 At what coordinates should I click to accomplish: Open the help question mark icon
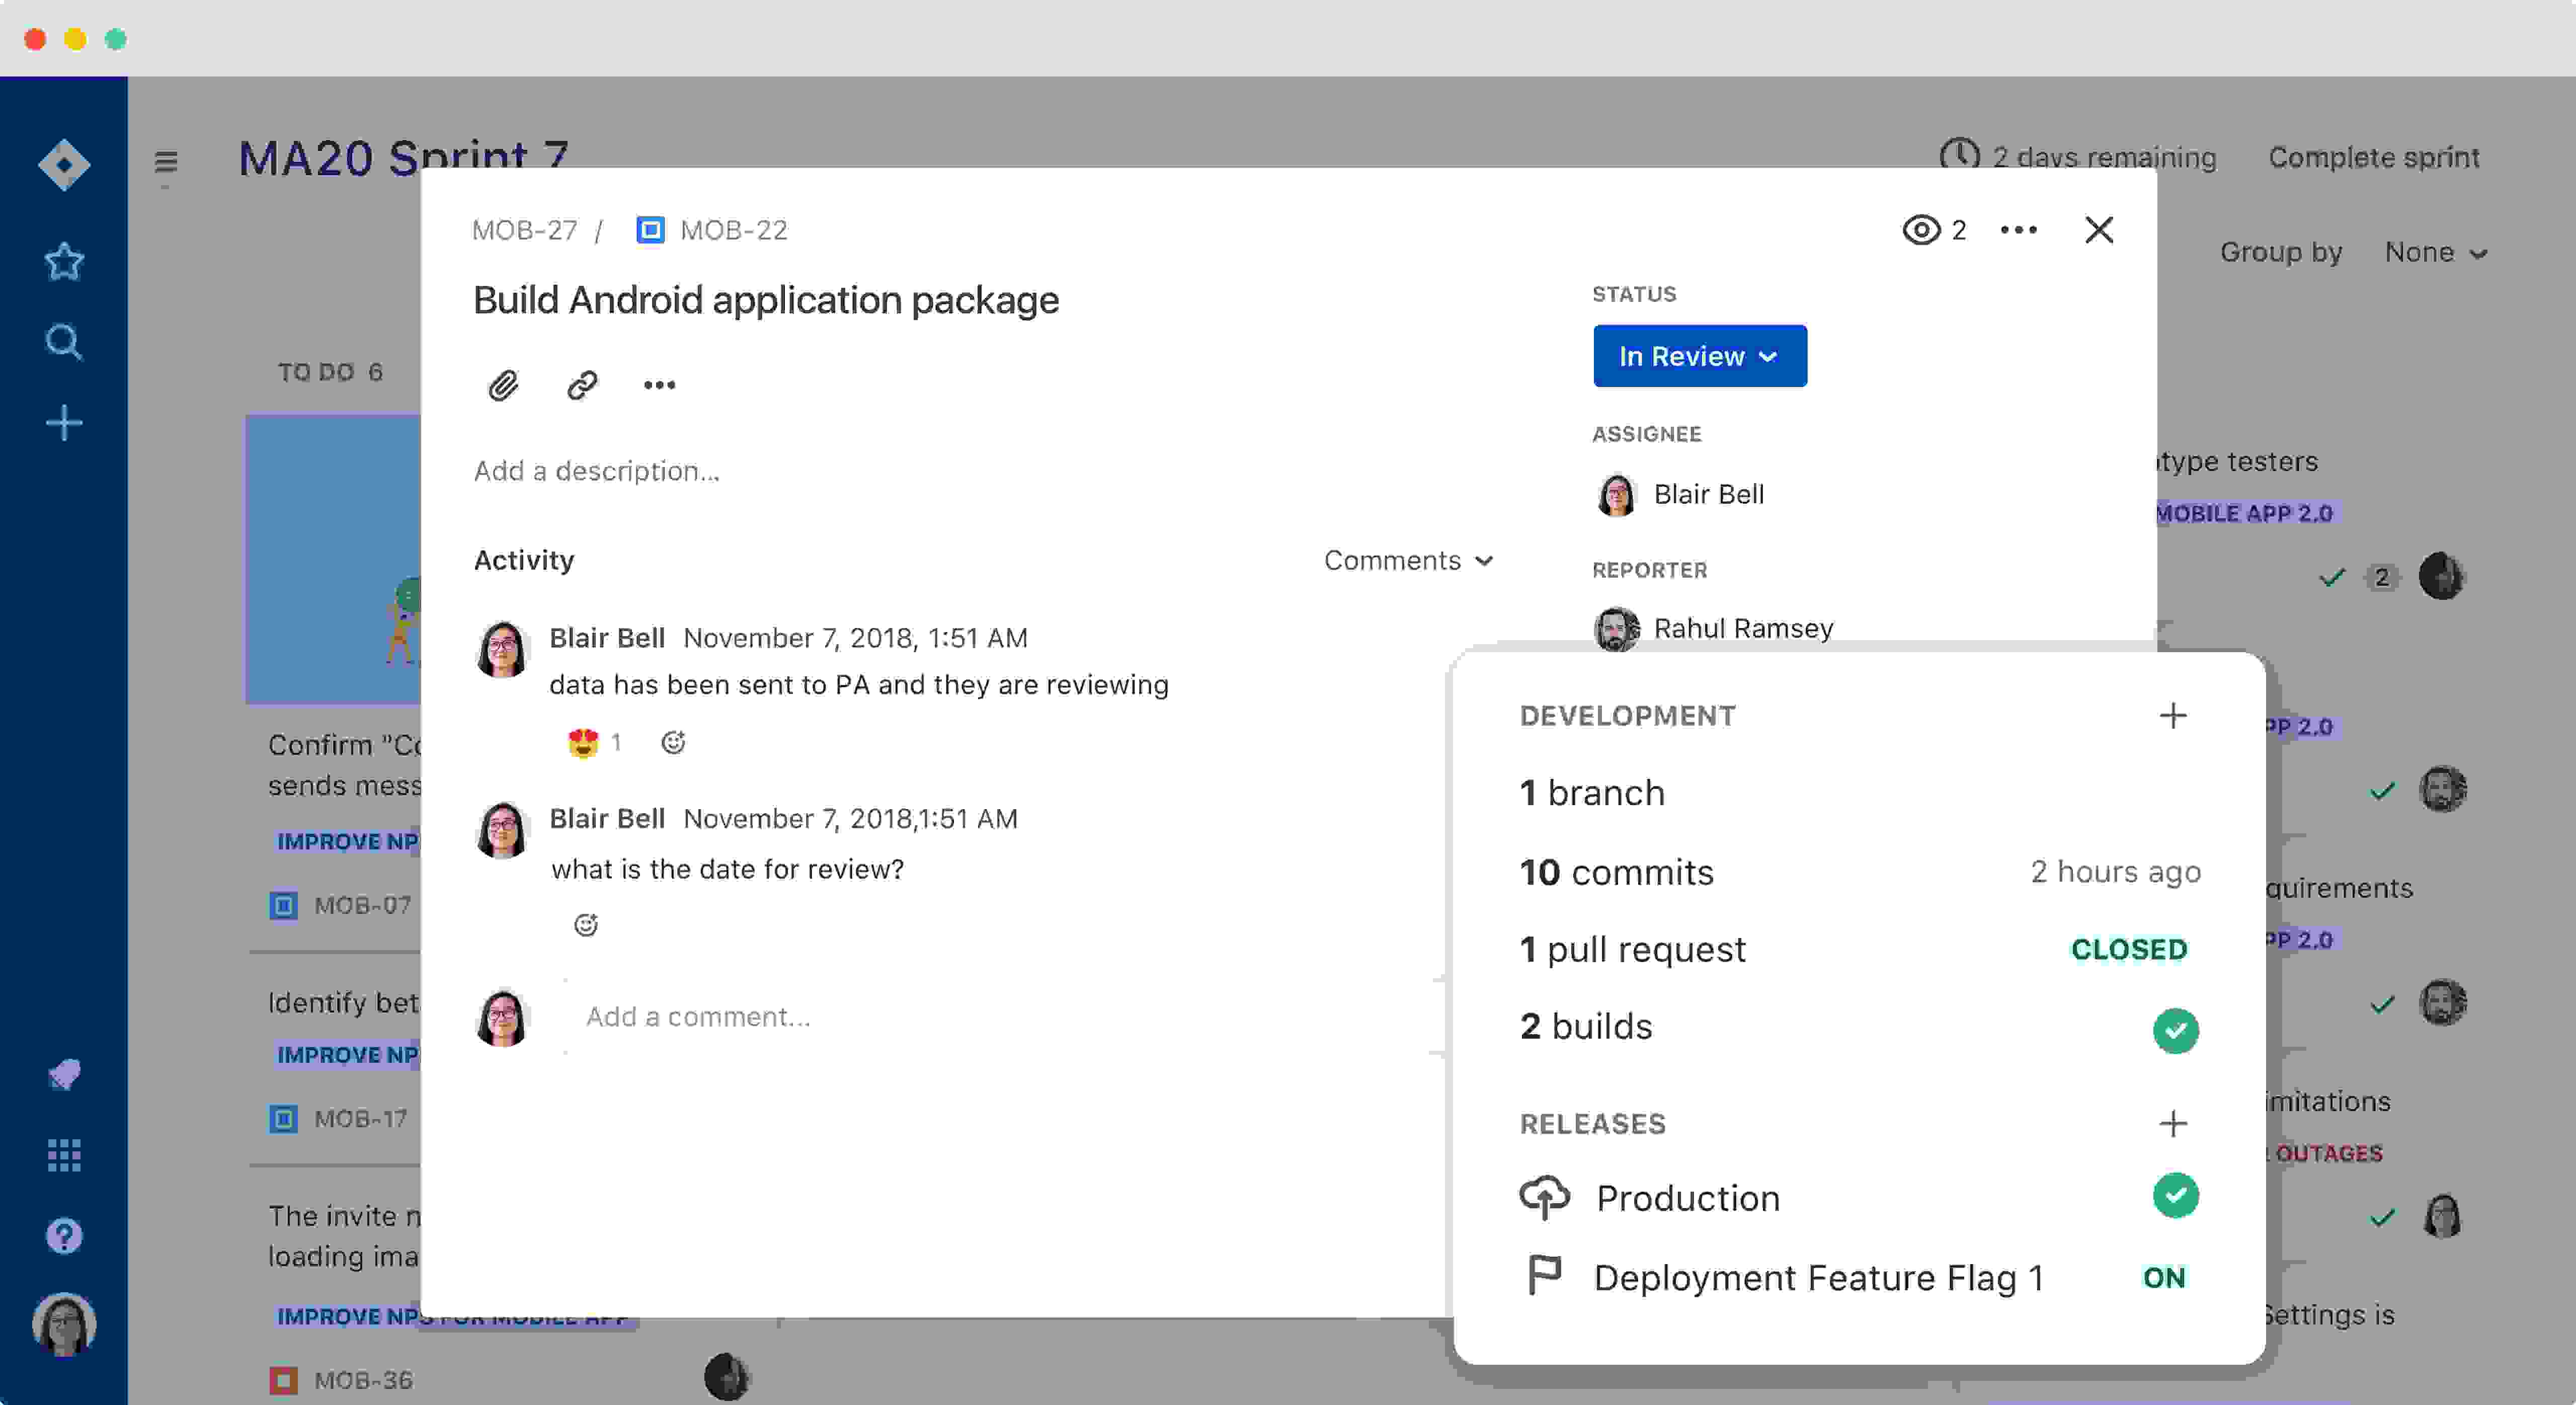[x=64, y=1236]
